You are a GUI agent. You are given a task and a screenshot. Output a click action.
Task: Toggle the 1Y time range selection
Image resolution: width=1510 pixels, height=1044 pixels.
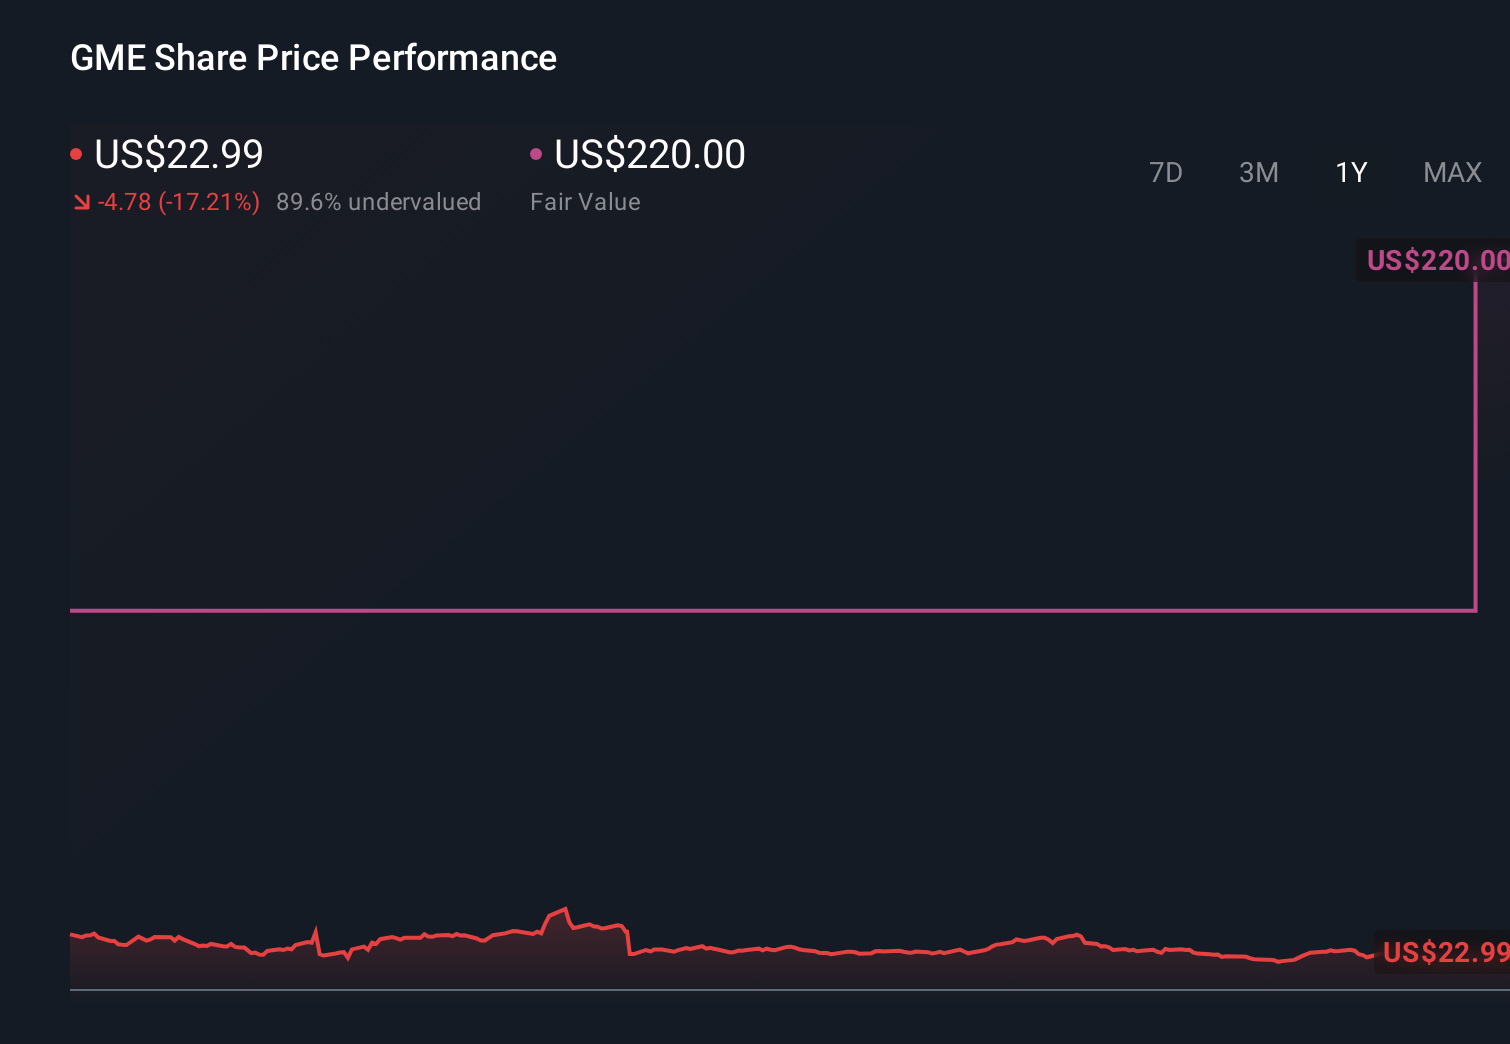(1350, 172)
